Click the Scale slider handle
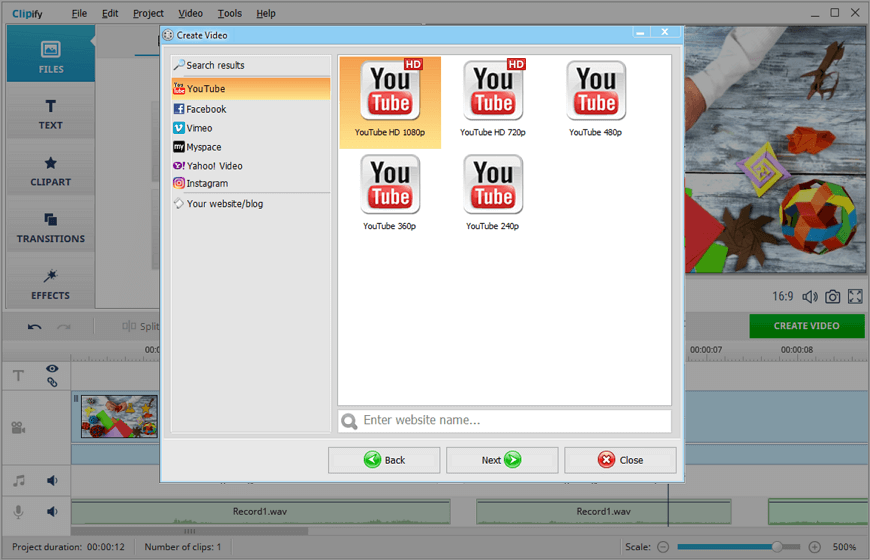 click(777, 547)
